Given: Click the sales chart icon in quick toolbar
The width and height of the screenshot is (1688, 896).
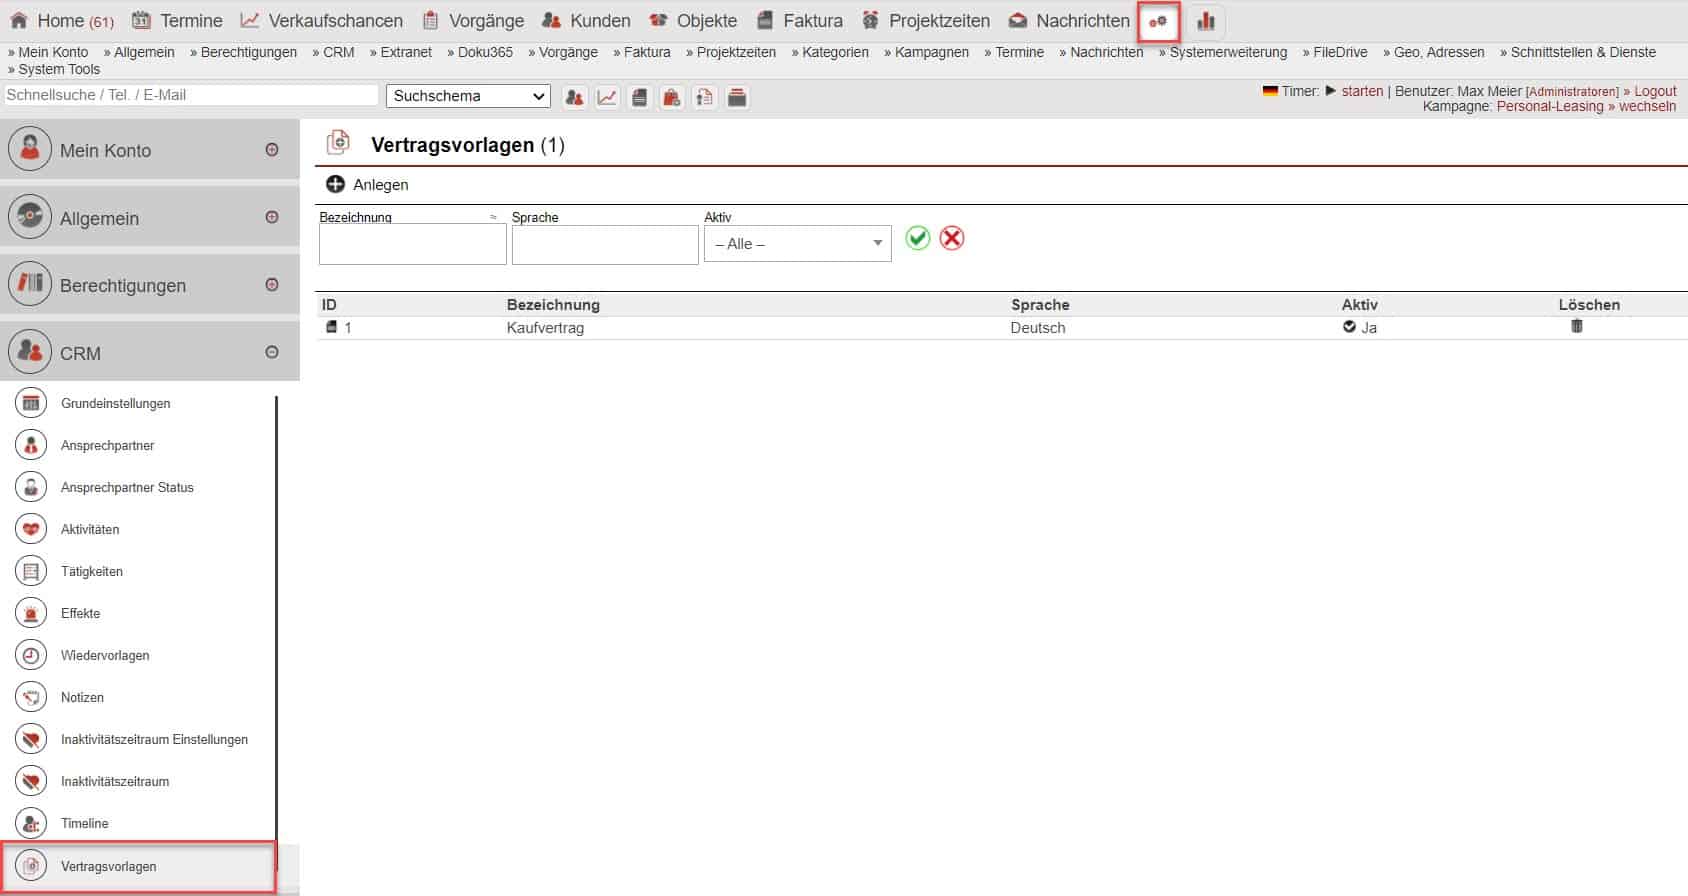Looking at the screenshot, I should 607,97.
